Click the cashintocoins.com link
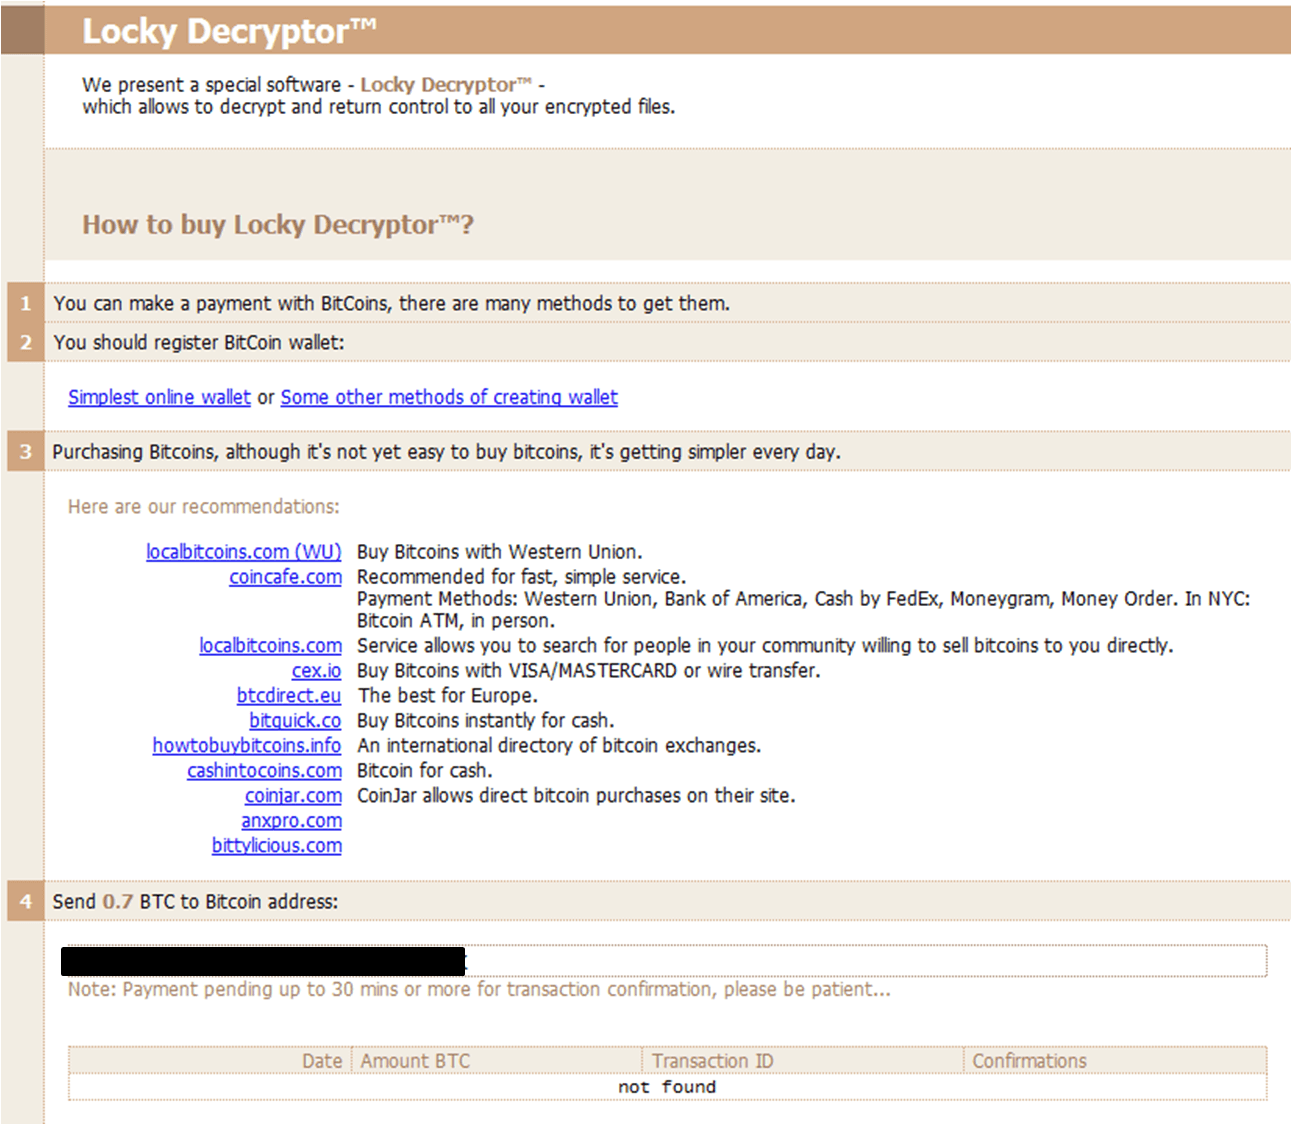Image resolution: width=1292 pixels, height=1125 pixels. pos(264,771)
